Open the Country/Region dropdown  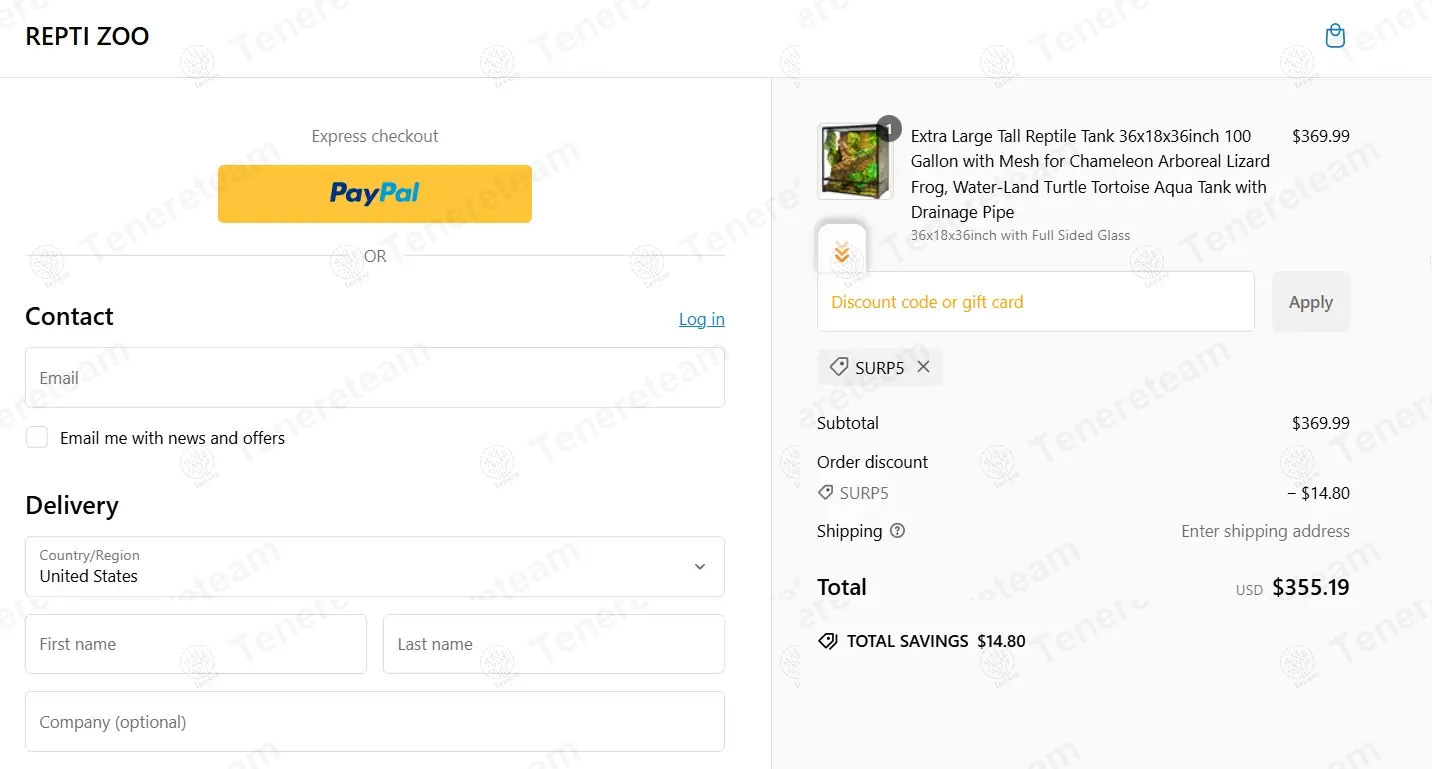375,567
